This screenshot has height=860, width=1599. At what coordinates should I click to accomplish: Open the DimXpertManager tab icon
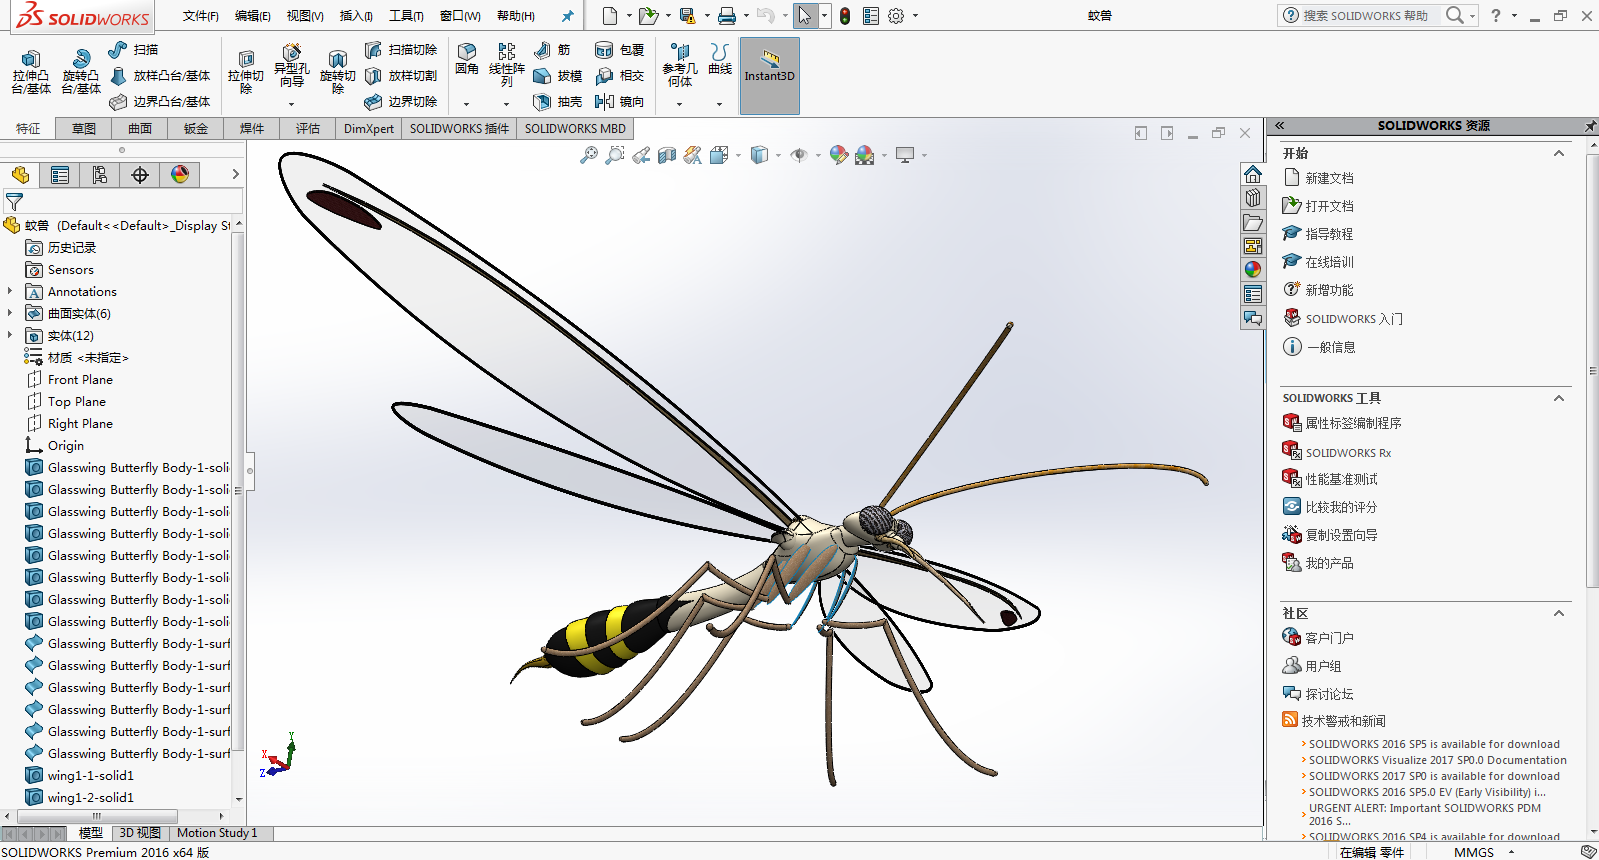(140, 175)
